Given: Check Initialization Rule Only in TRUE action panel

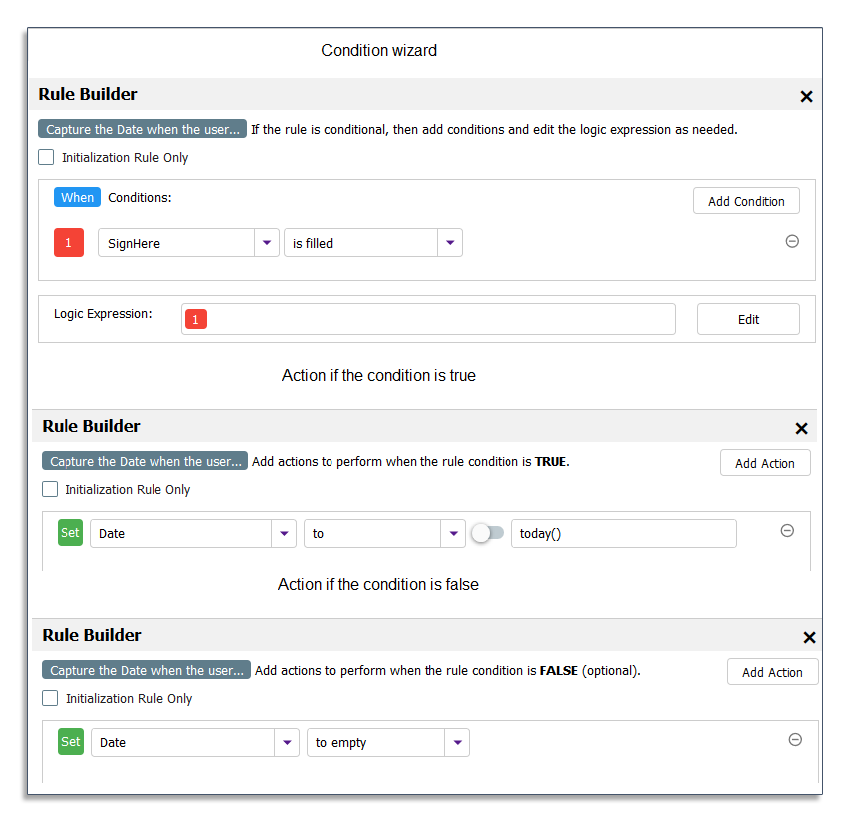Looking at the screenshot, I should pos(50,489).
